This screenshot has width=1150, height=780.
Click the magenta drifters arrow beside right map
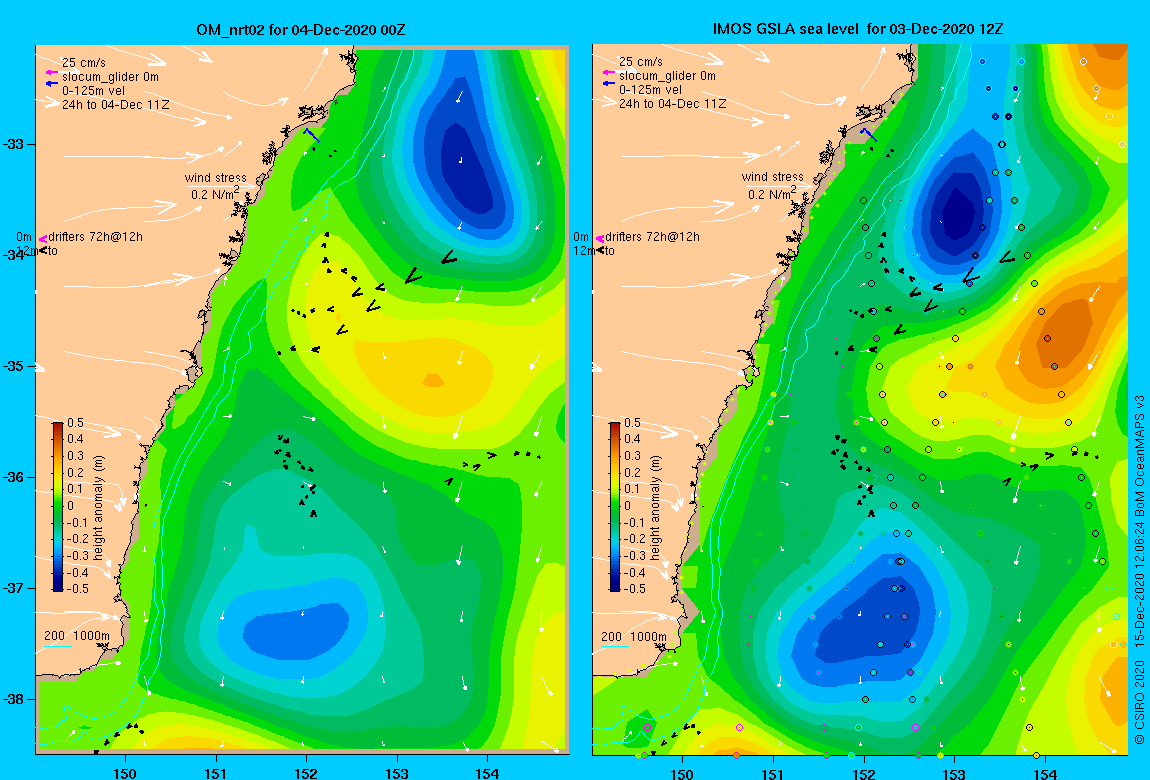(599, 239)
